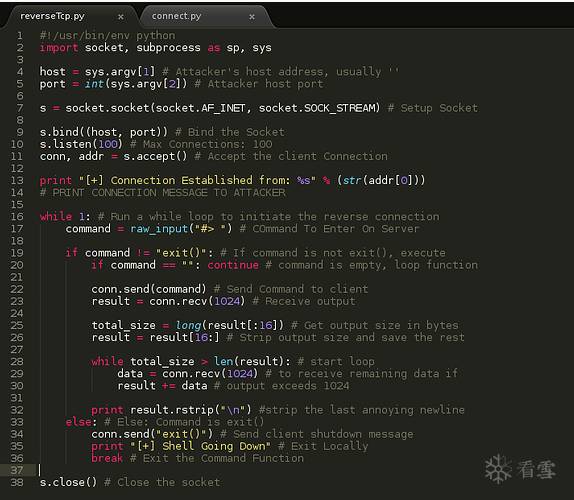Click 'conn.recv(1024)' on line 29

coord(210,374)
